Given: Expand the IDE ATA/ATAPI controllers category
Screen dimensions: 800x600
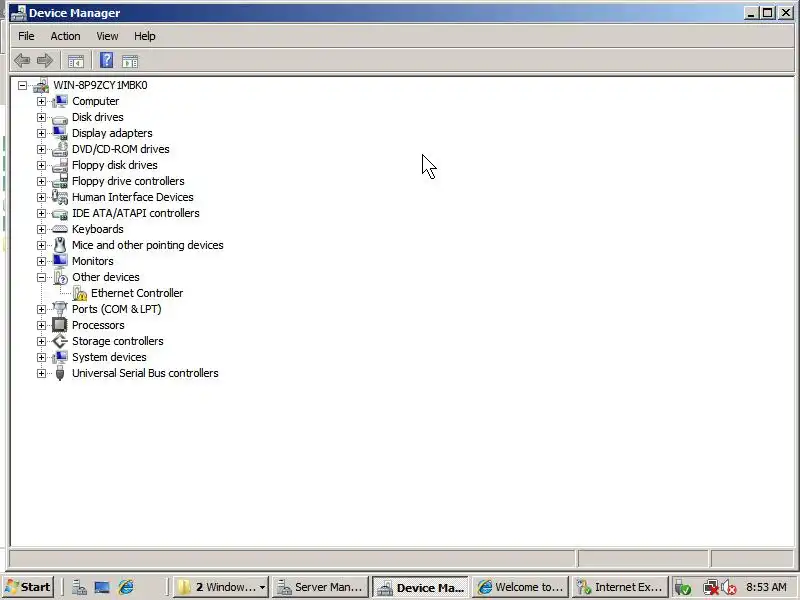Looking at the screenshot, I should coord(41,213).
